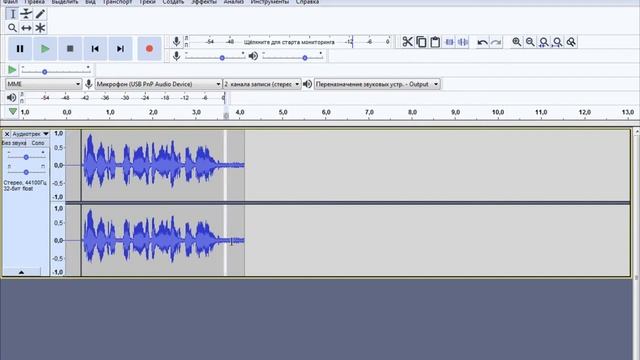Fit the whole project in the window
The height and width of the screenshot is (360, 640).
click(558, 42)
